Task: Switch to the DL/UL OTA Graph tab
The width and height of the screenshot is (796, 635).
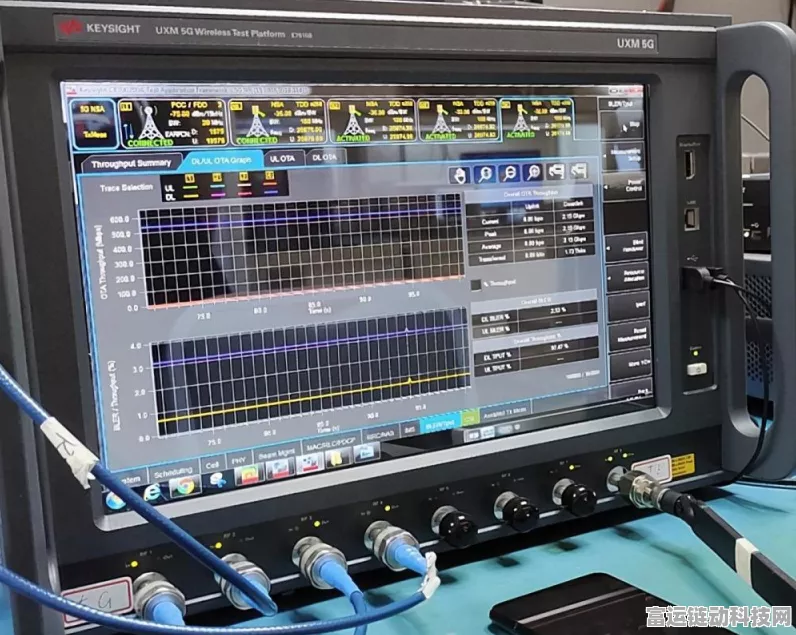Action: 221,160
